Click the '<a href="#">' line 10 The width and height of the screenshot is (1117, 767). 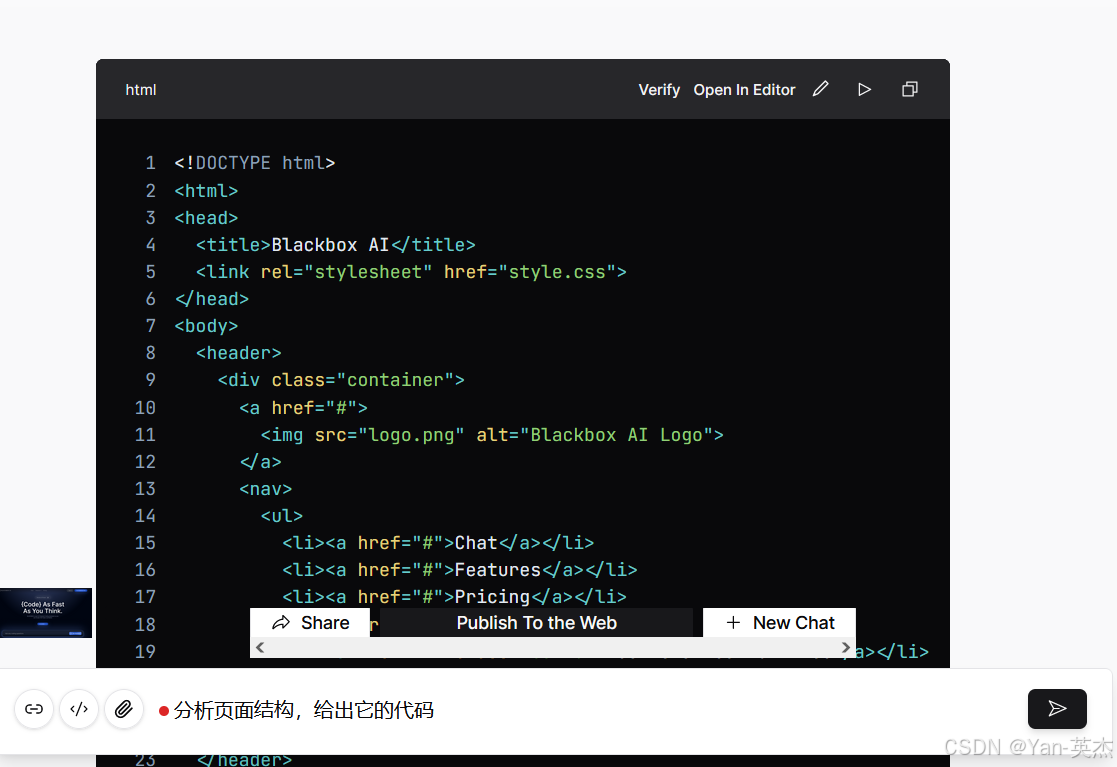tap(303, 408)
